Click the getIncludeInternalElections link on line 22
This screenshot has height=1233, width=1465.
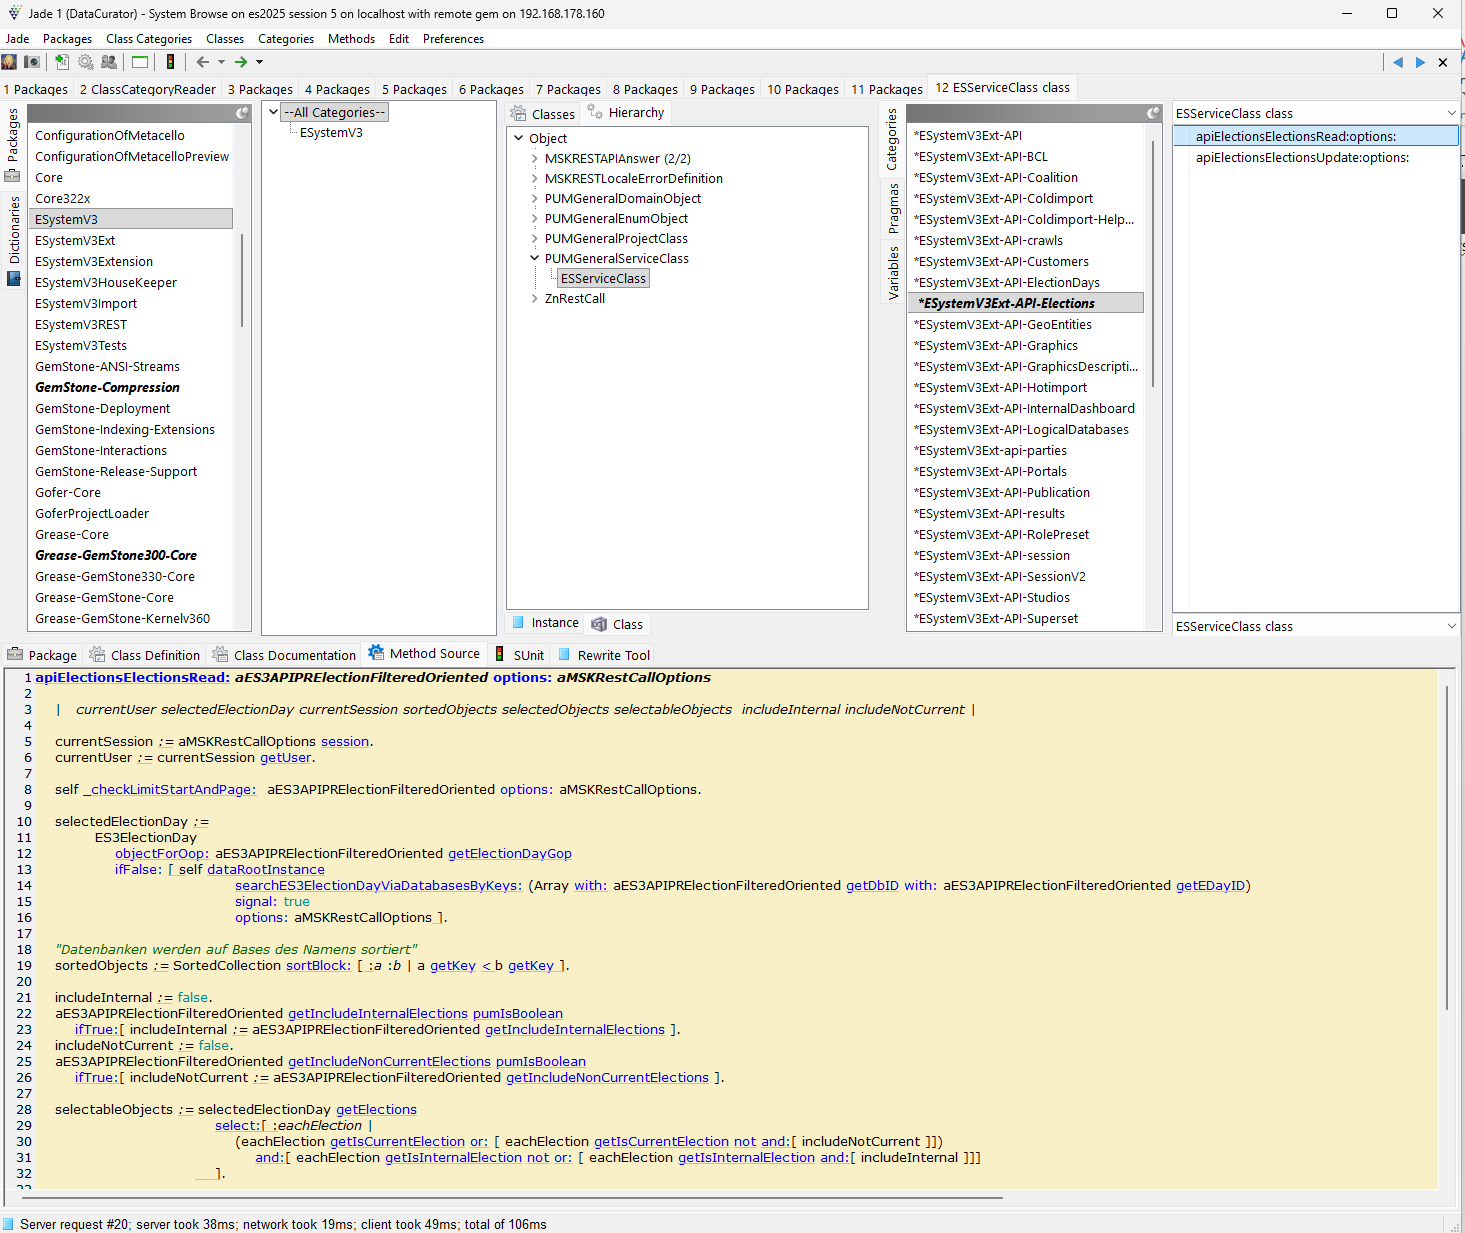point(378,1013)
